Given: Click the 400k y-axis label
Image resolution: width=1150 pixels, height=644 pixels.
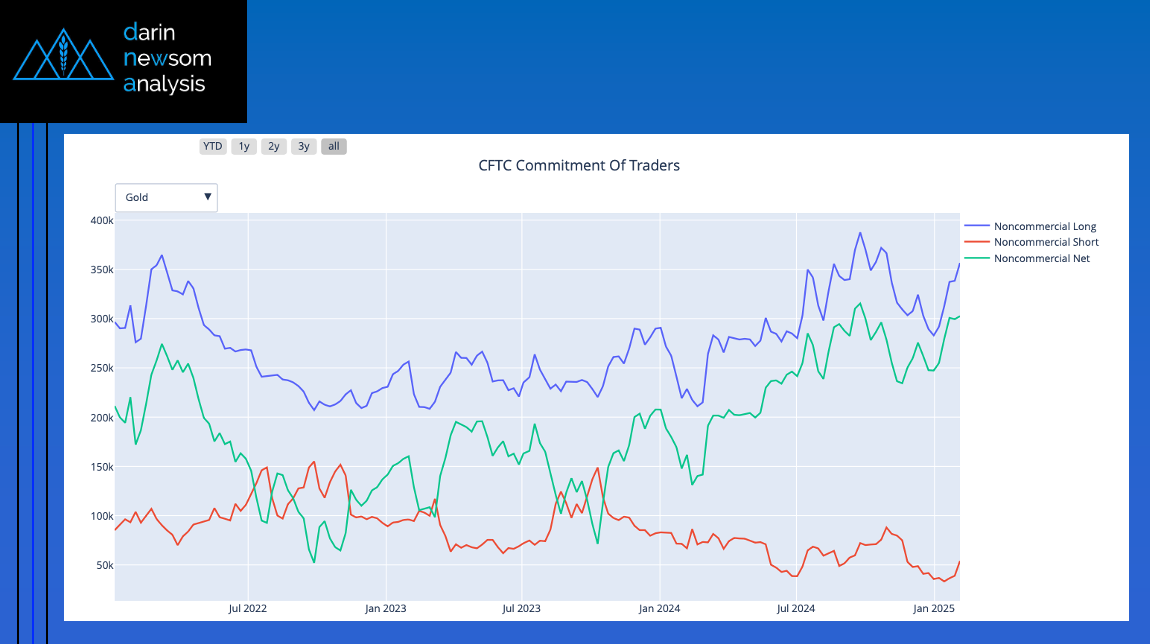Looking at the screenshot, I should 100,220.
